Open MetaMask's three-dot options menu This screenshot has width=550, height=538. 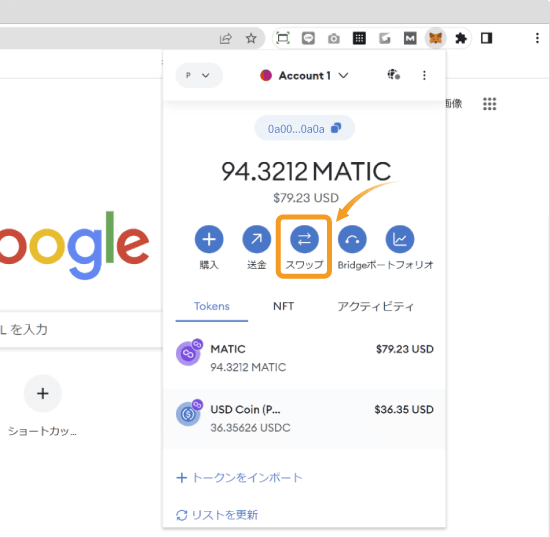coord(424,75)
